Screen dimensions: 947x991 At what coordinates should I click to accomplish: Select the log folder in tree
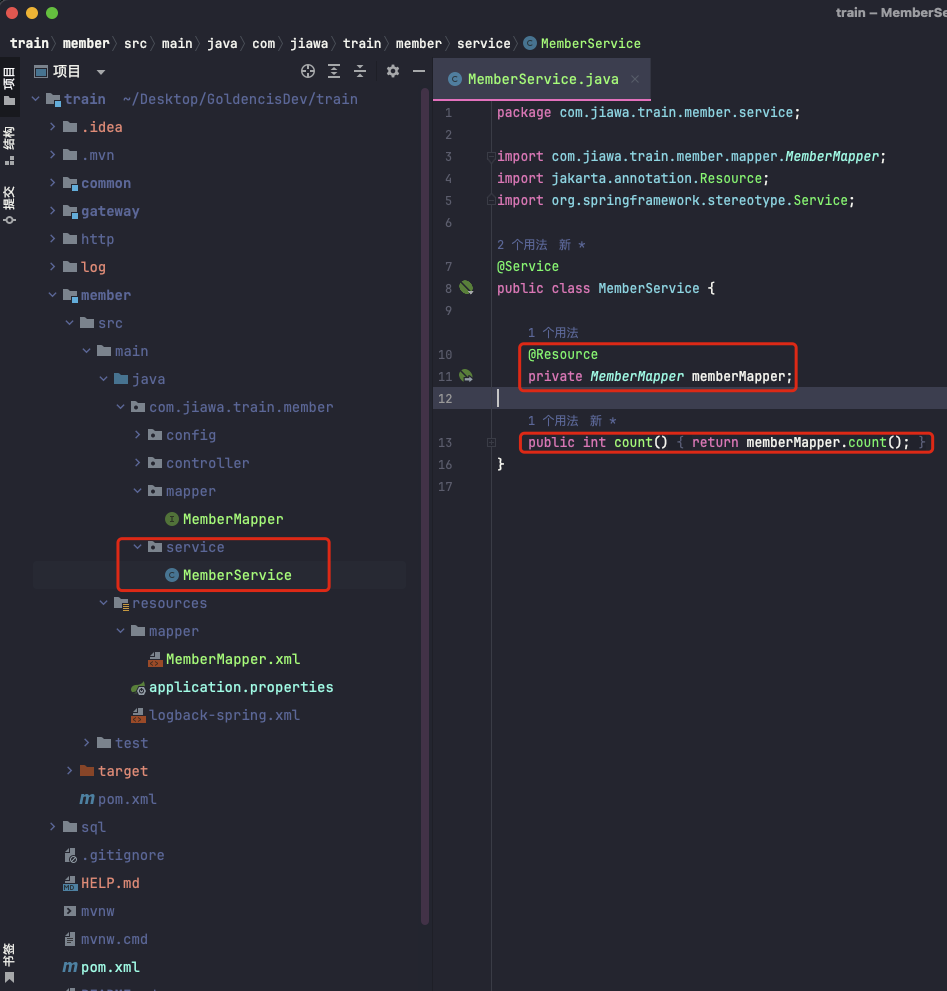(x=93, y=267)
